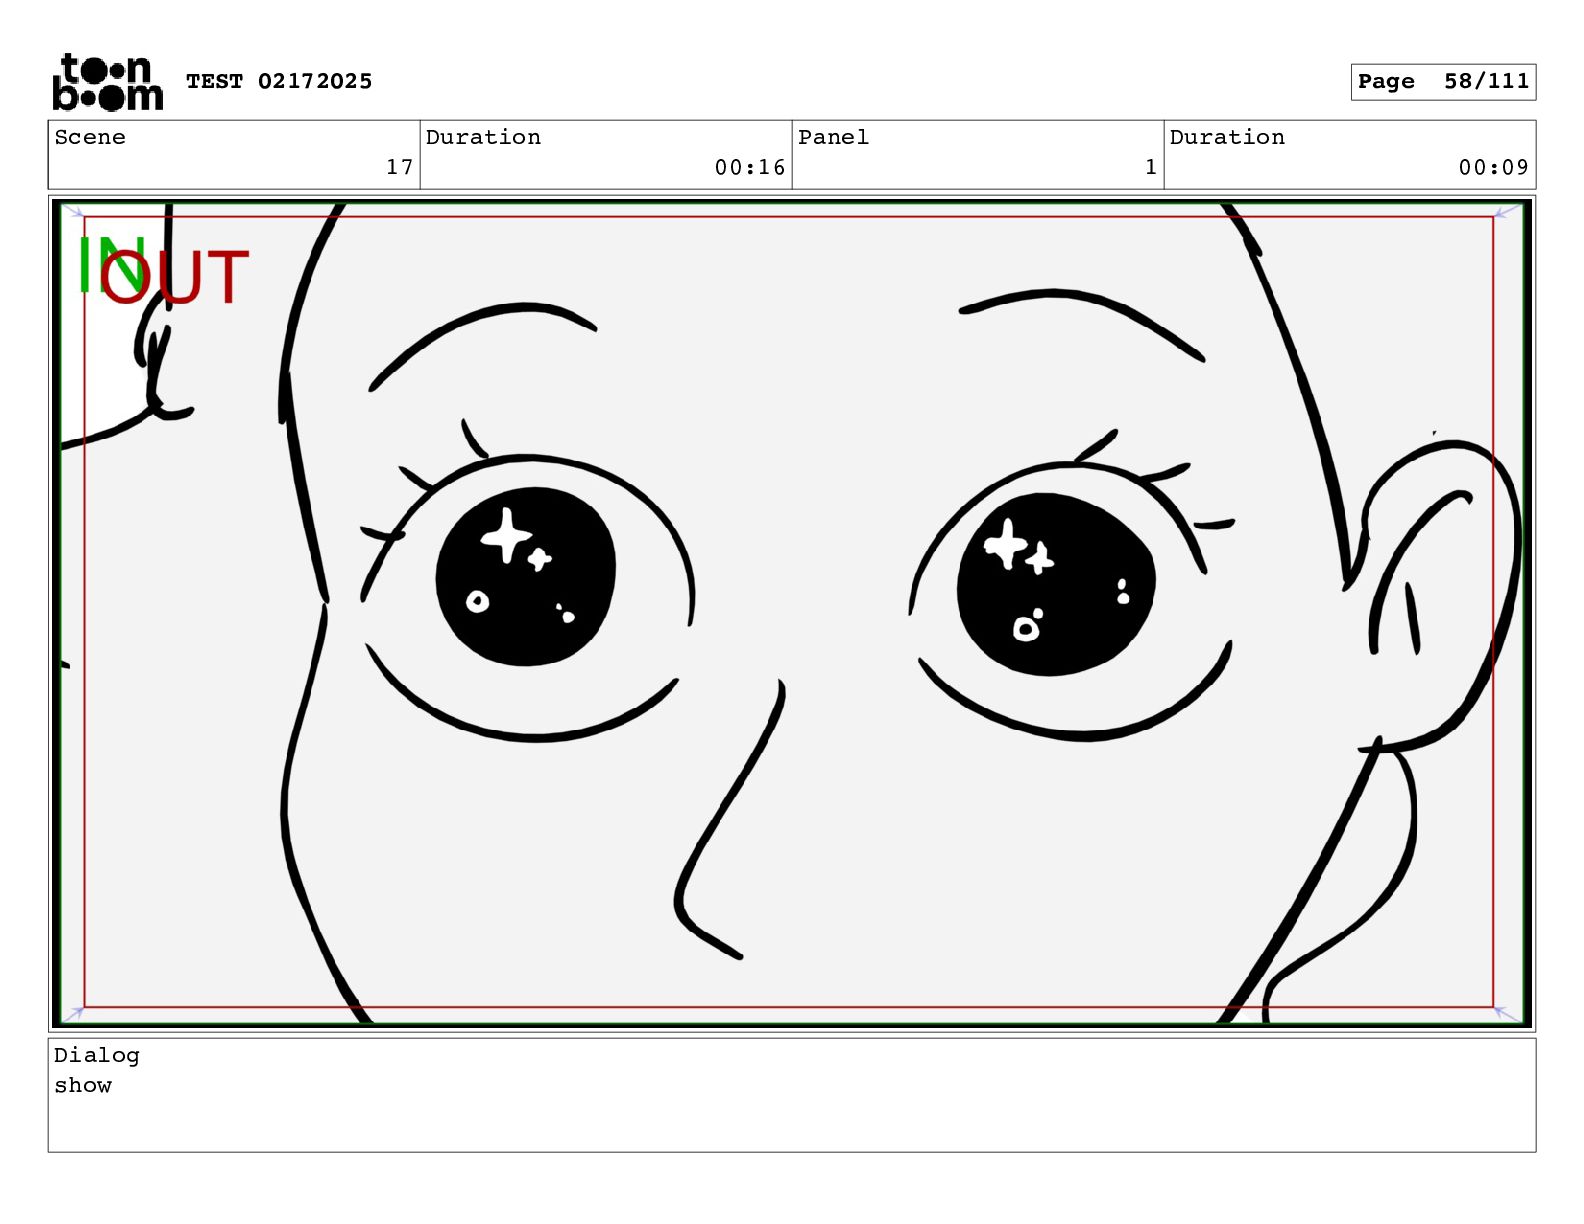Viewport: 1584px width, 1224px height.
Task: Click the Panel header label
Action: (x=833, y=137)
